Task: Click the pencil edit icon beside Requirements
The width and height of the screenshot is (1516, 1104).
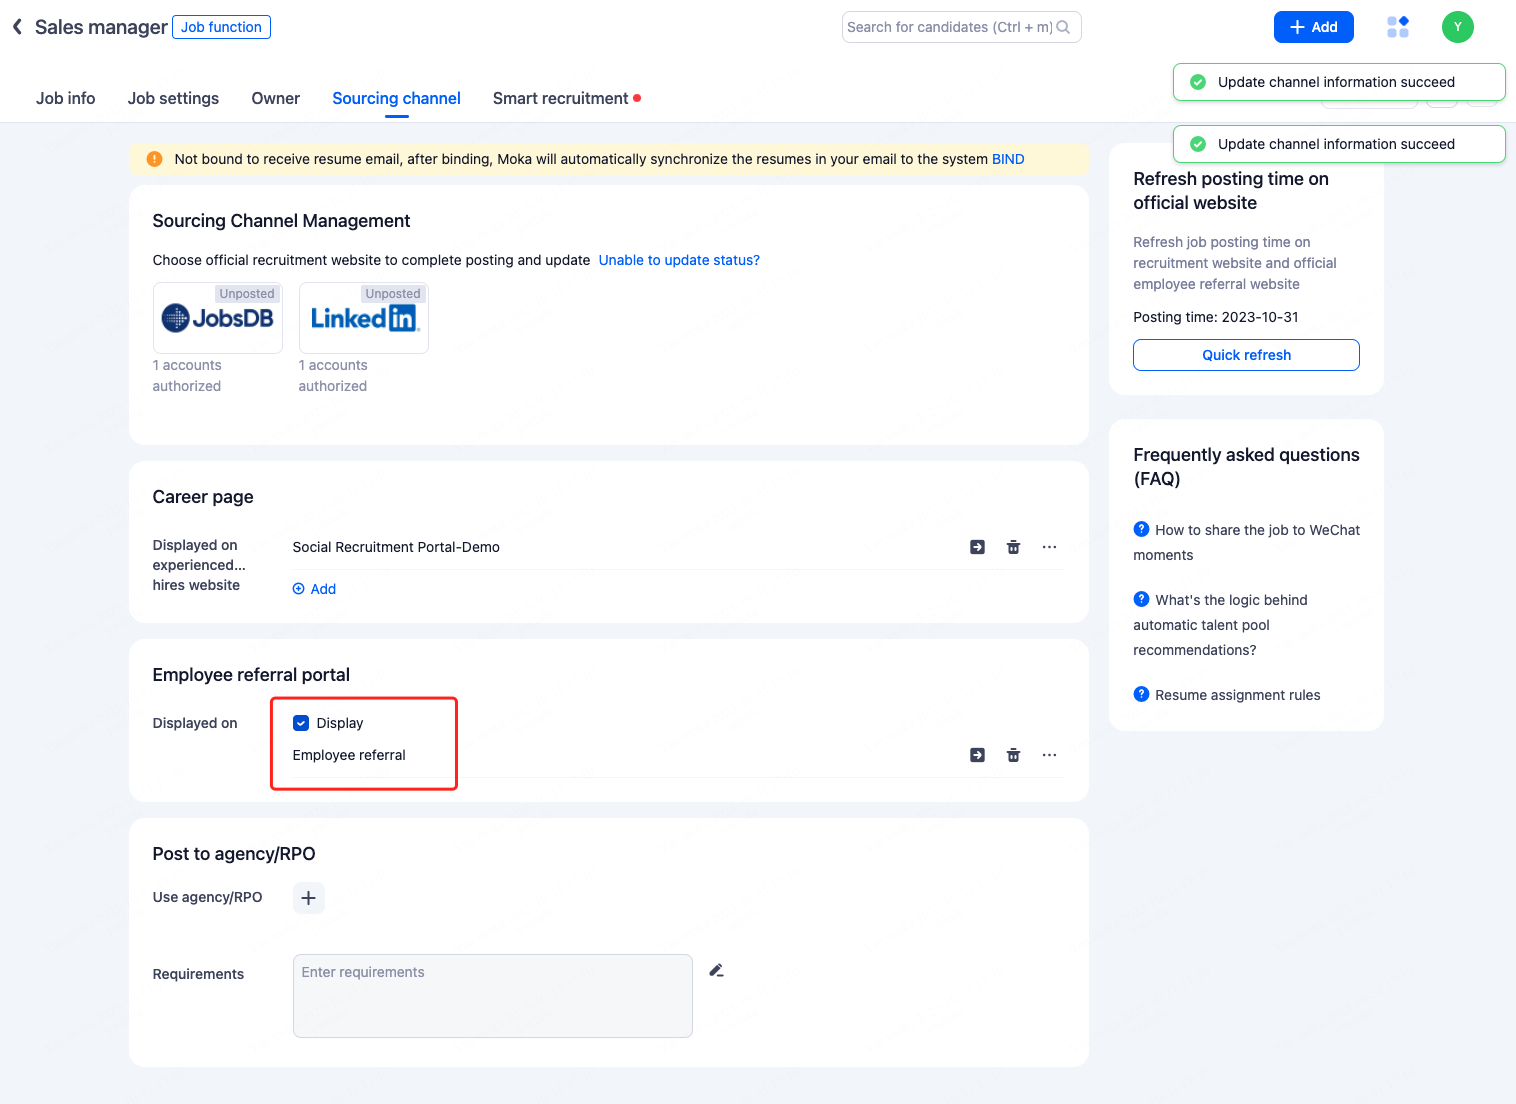Action: click(716, 970)
